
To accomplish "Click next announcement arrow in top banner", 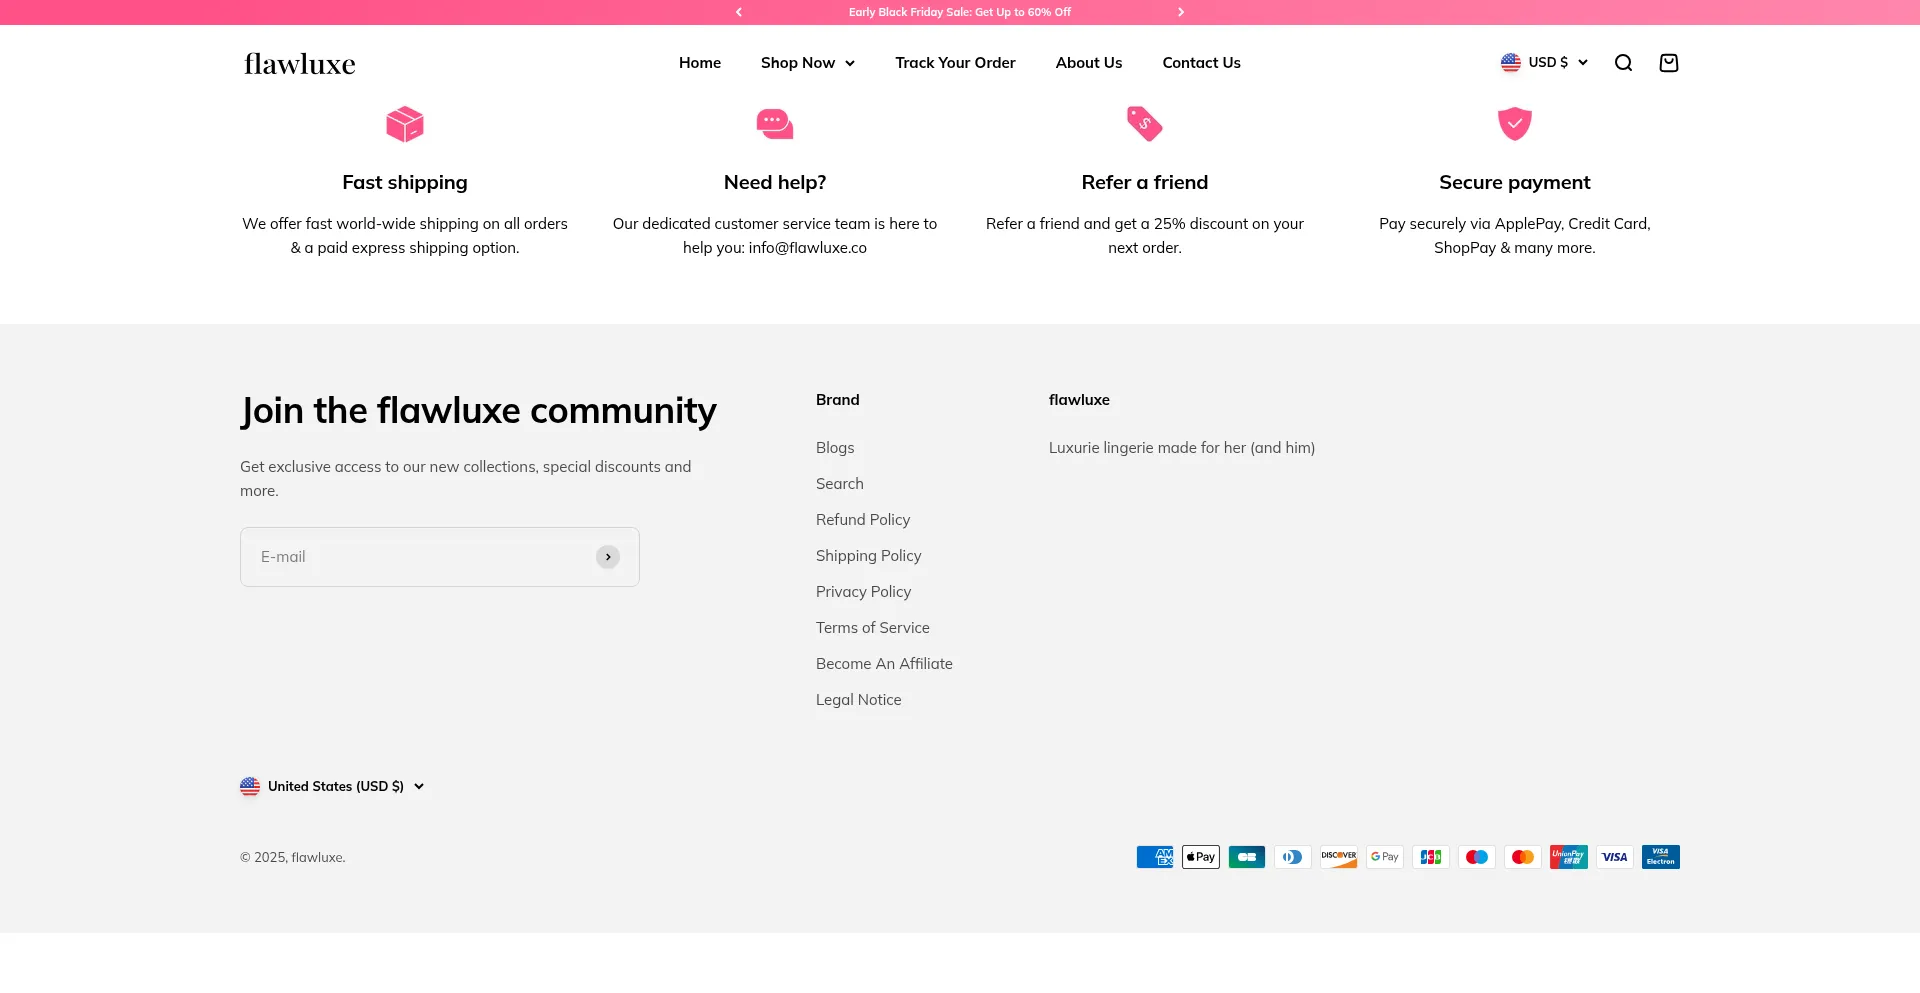I will (x=1181, y=12).
